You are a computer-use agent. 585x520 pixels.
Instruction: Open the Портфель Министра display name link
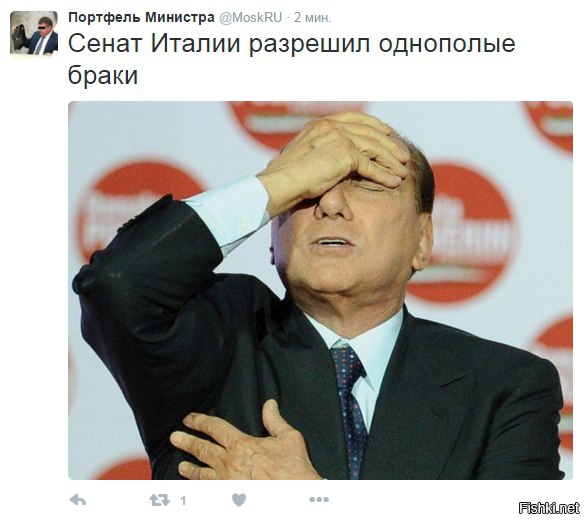pos(141,18)
